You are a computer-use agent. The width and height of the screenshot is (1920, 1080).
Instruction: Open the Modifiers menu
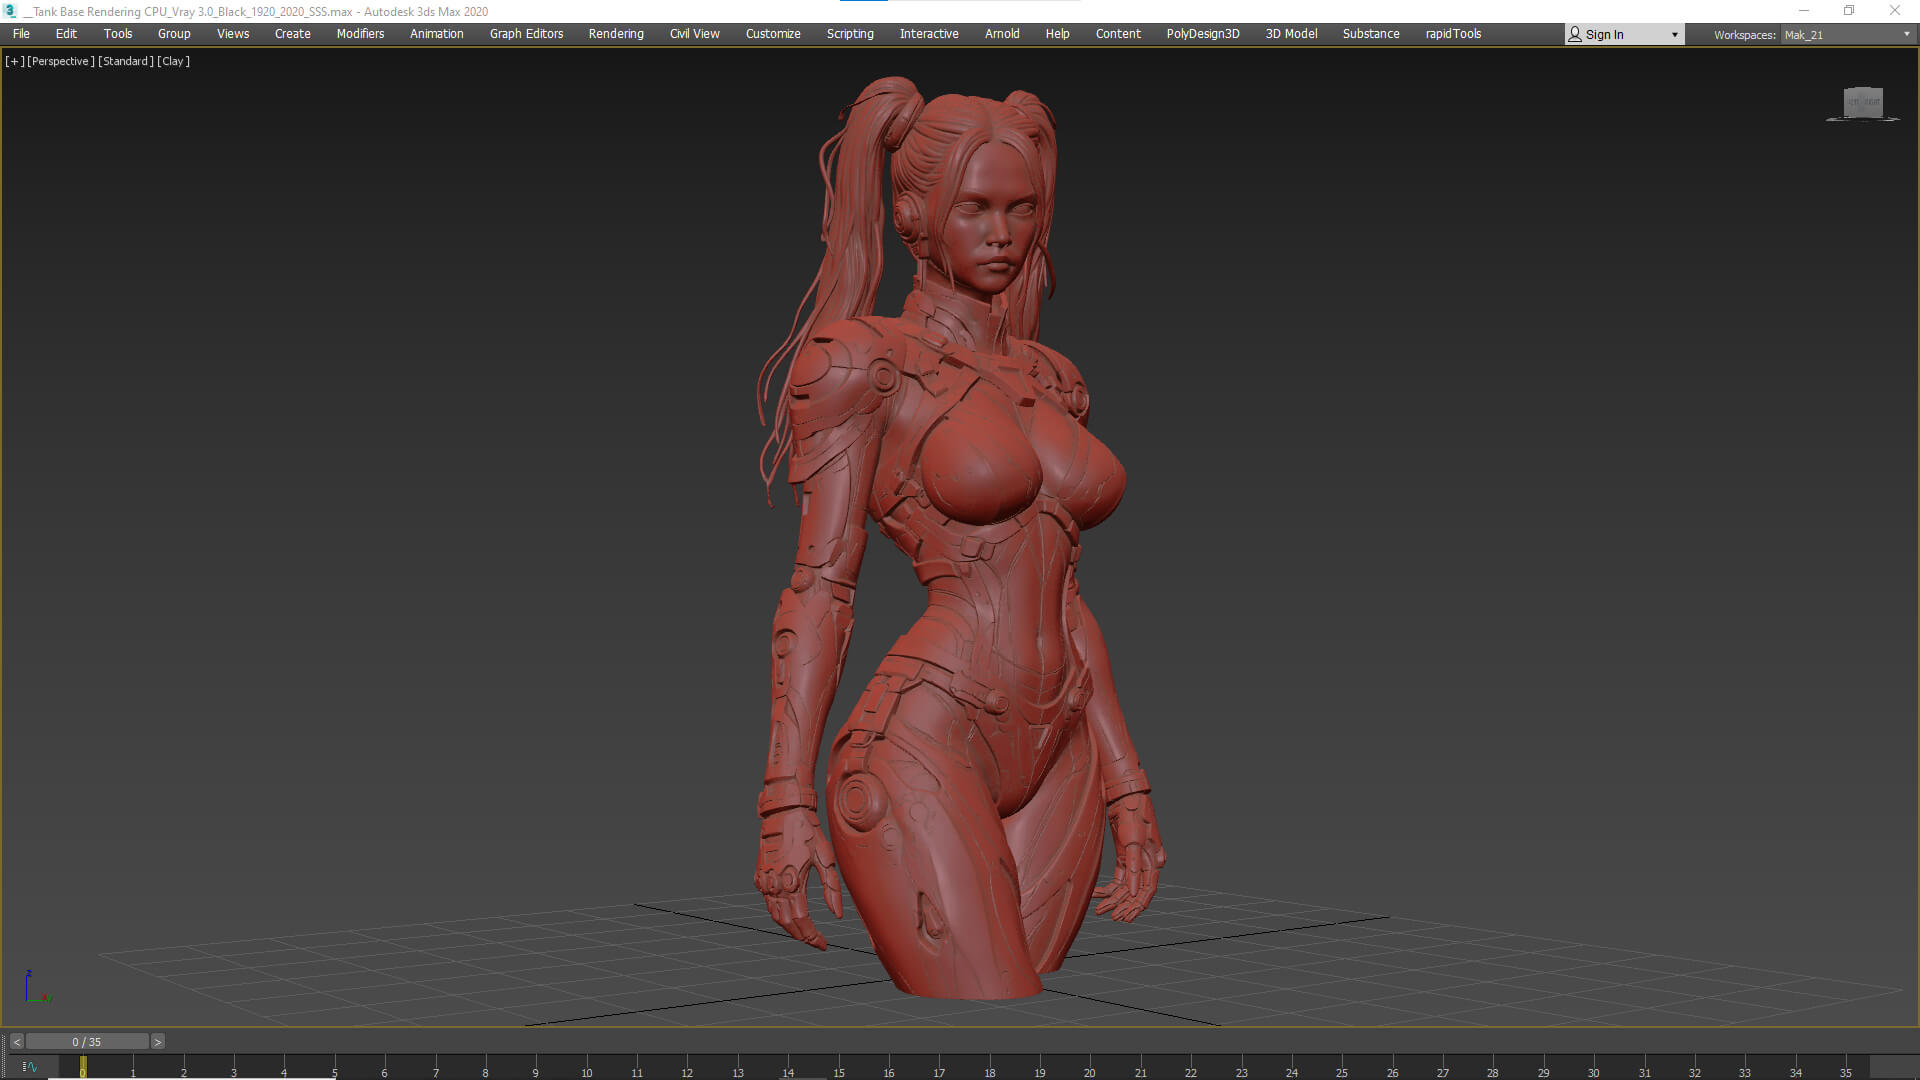pos(360,34)
